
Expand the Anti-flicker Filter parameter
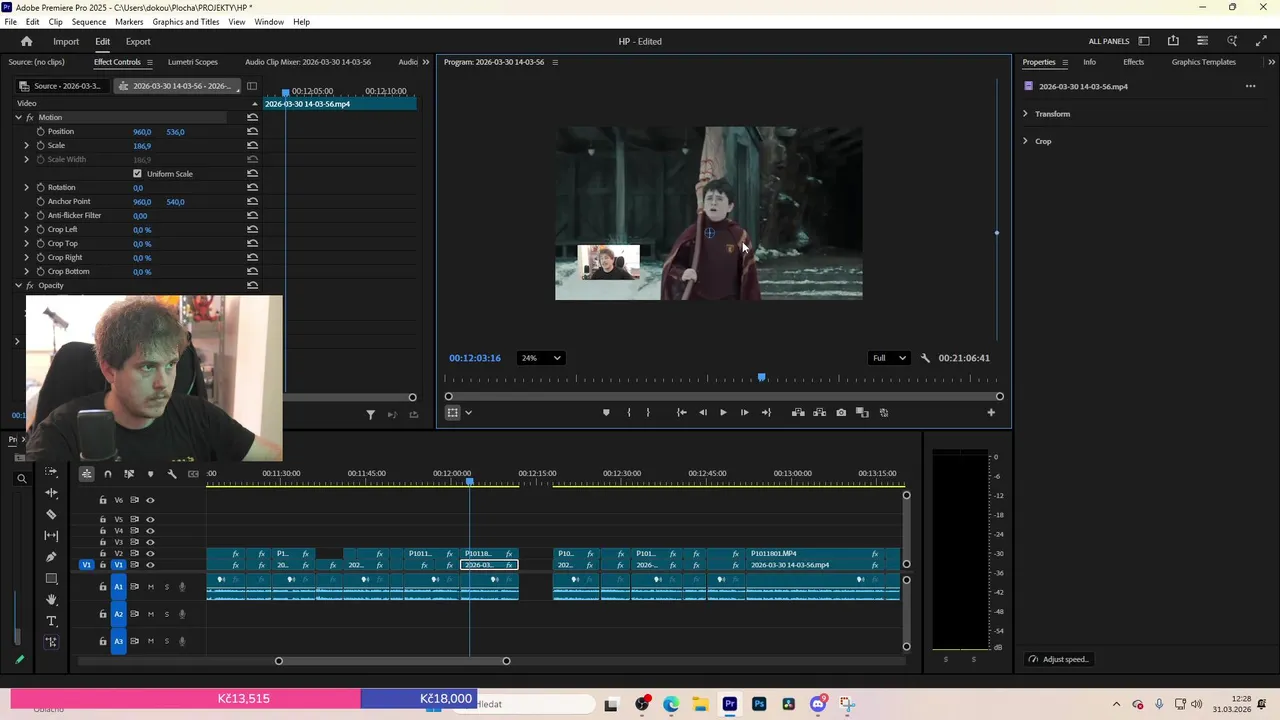(x=27, y=215)
